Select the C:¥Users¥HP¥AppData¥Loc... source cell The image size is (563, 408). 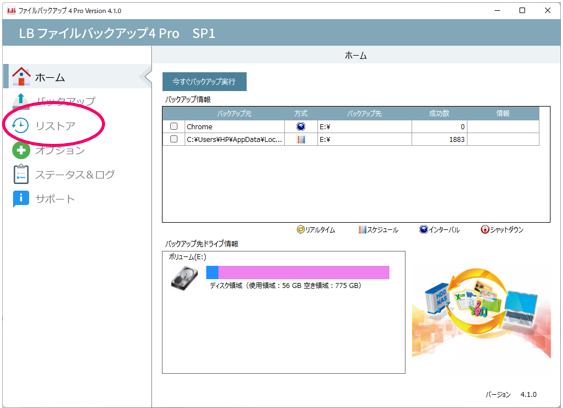coord(234,139)
